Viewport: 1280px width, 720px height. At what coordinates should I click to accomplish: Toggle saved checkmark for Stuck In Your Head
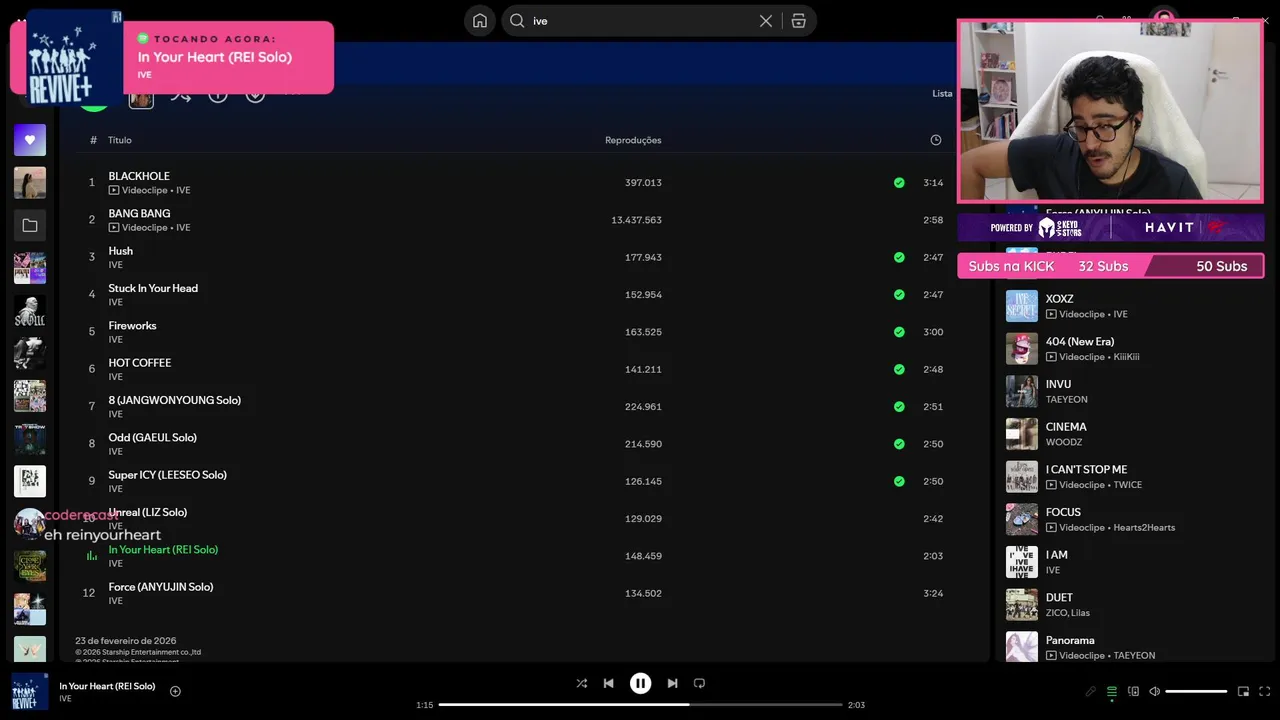tap(899, 295)
